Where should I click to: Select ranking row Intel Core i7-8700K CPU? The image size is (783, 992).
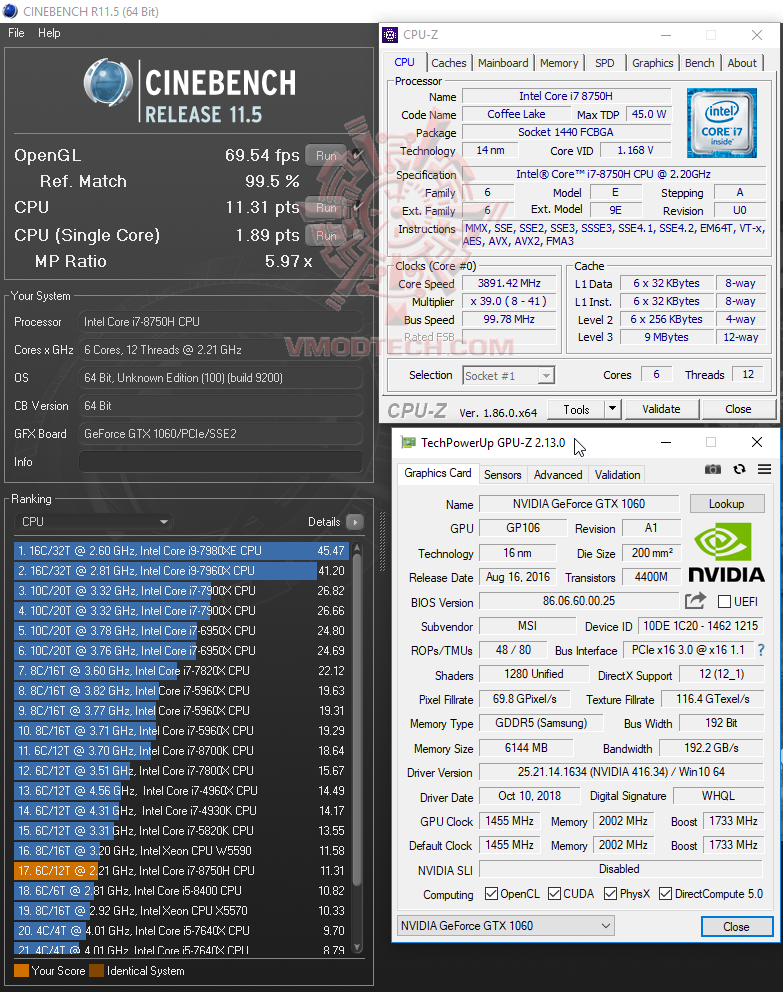[x=181, y=750]
